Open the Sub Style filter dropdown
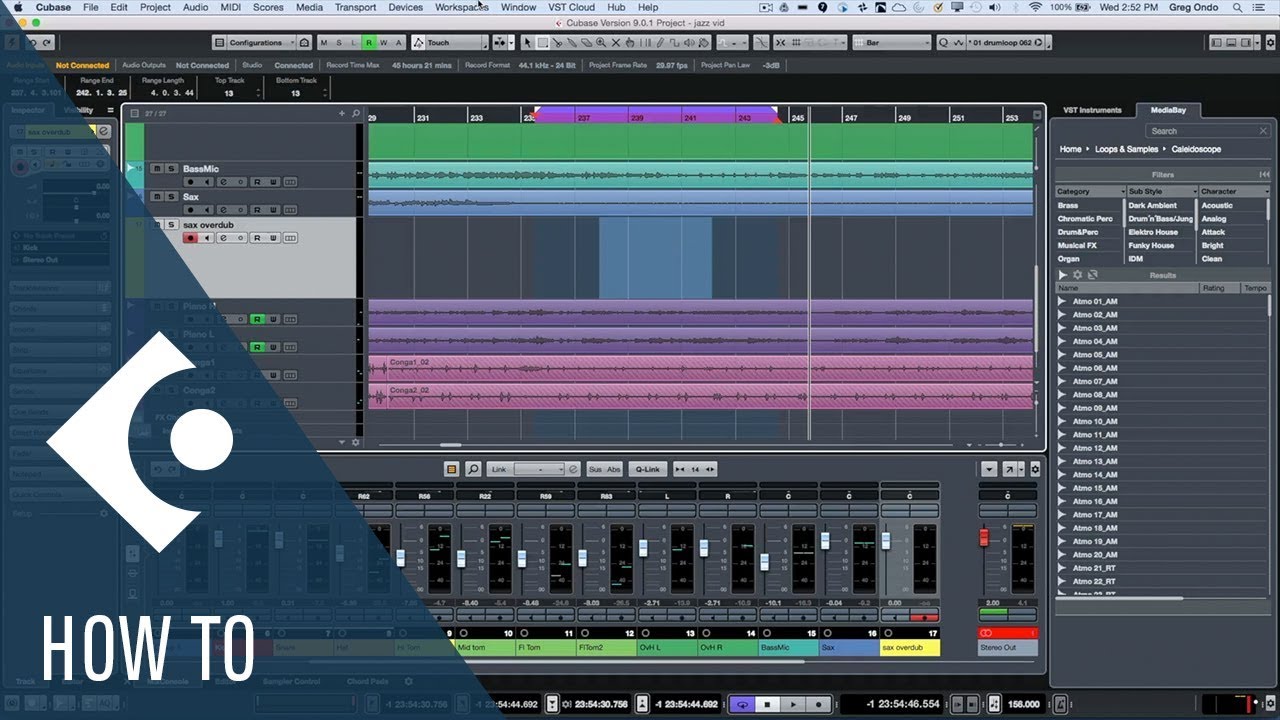This screenshot has width=1280, height=720. (x=1163, y=192)
